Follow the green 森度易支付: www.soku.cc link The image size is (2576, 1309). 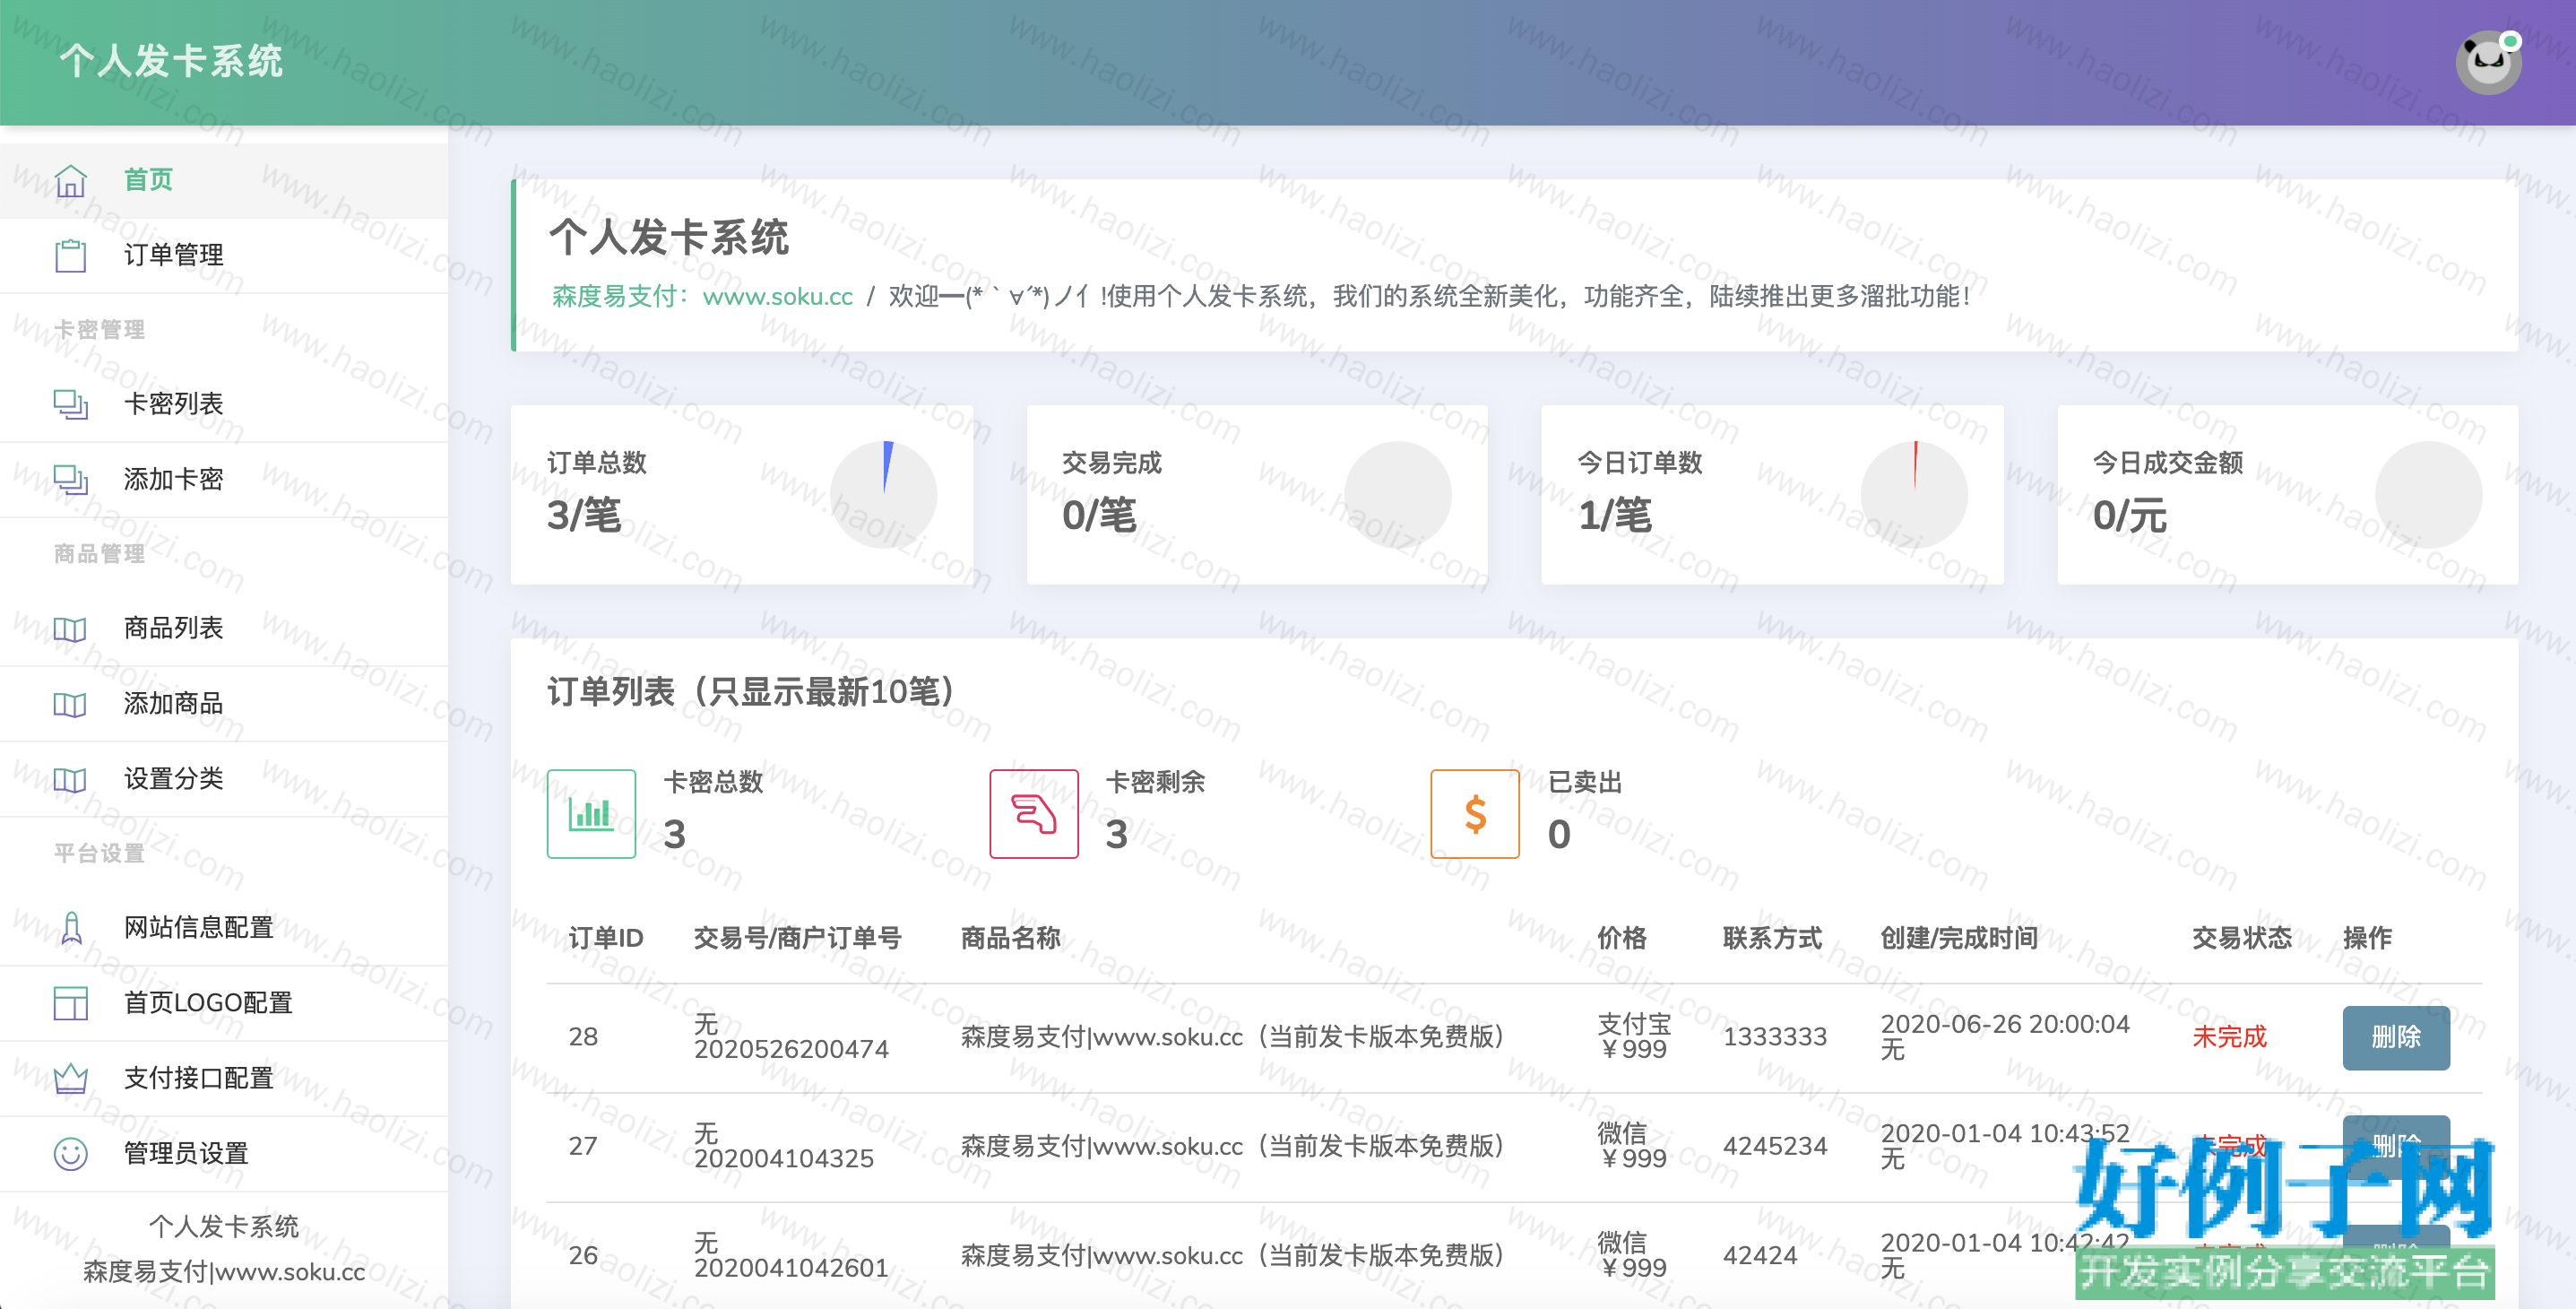point(702,296)
